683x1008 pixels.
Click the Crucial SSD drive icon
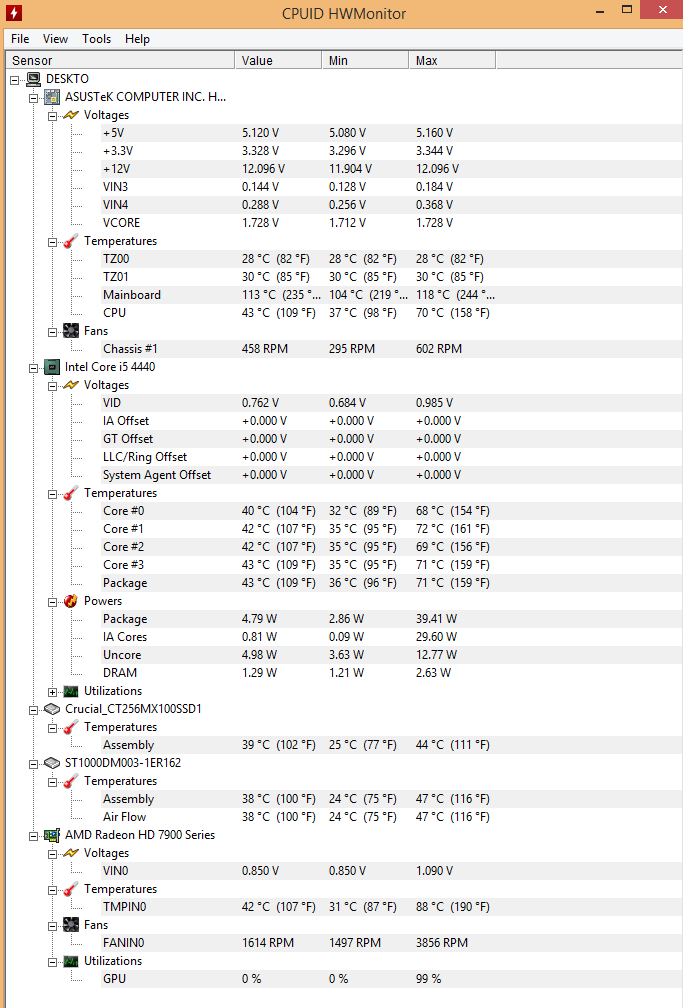coord(52,709)
